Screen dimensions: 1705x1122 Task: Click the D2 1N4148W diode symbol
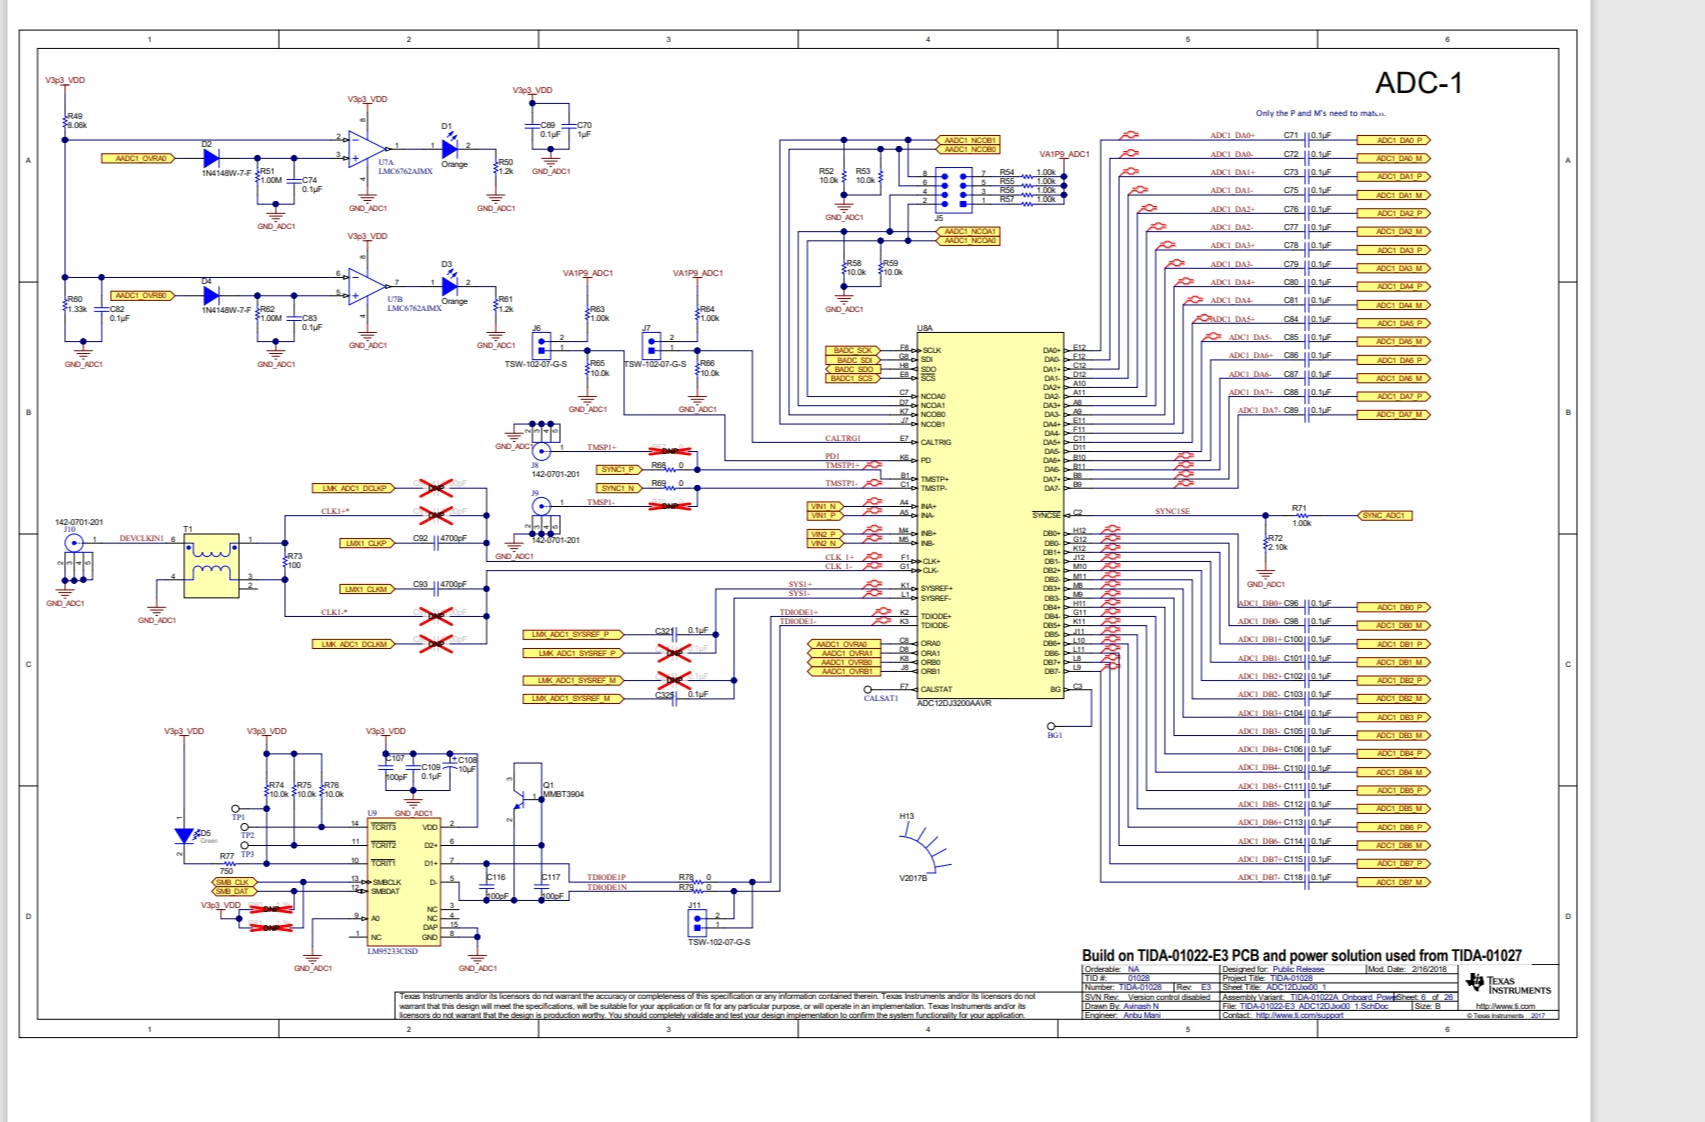pos(211,158)
